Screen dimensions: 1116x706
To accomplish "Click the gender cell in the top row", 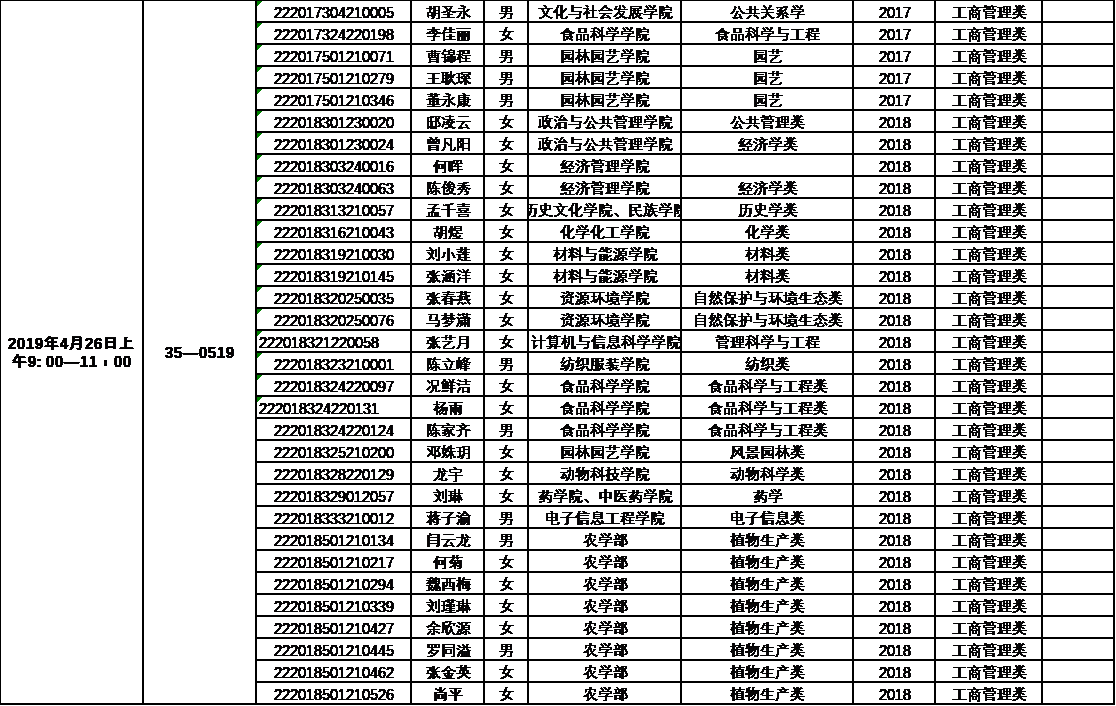I will (506, 12).
